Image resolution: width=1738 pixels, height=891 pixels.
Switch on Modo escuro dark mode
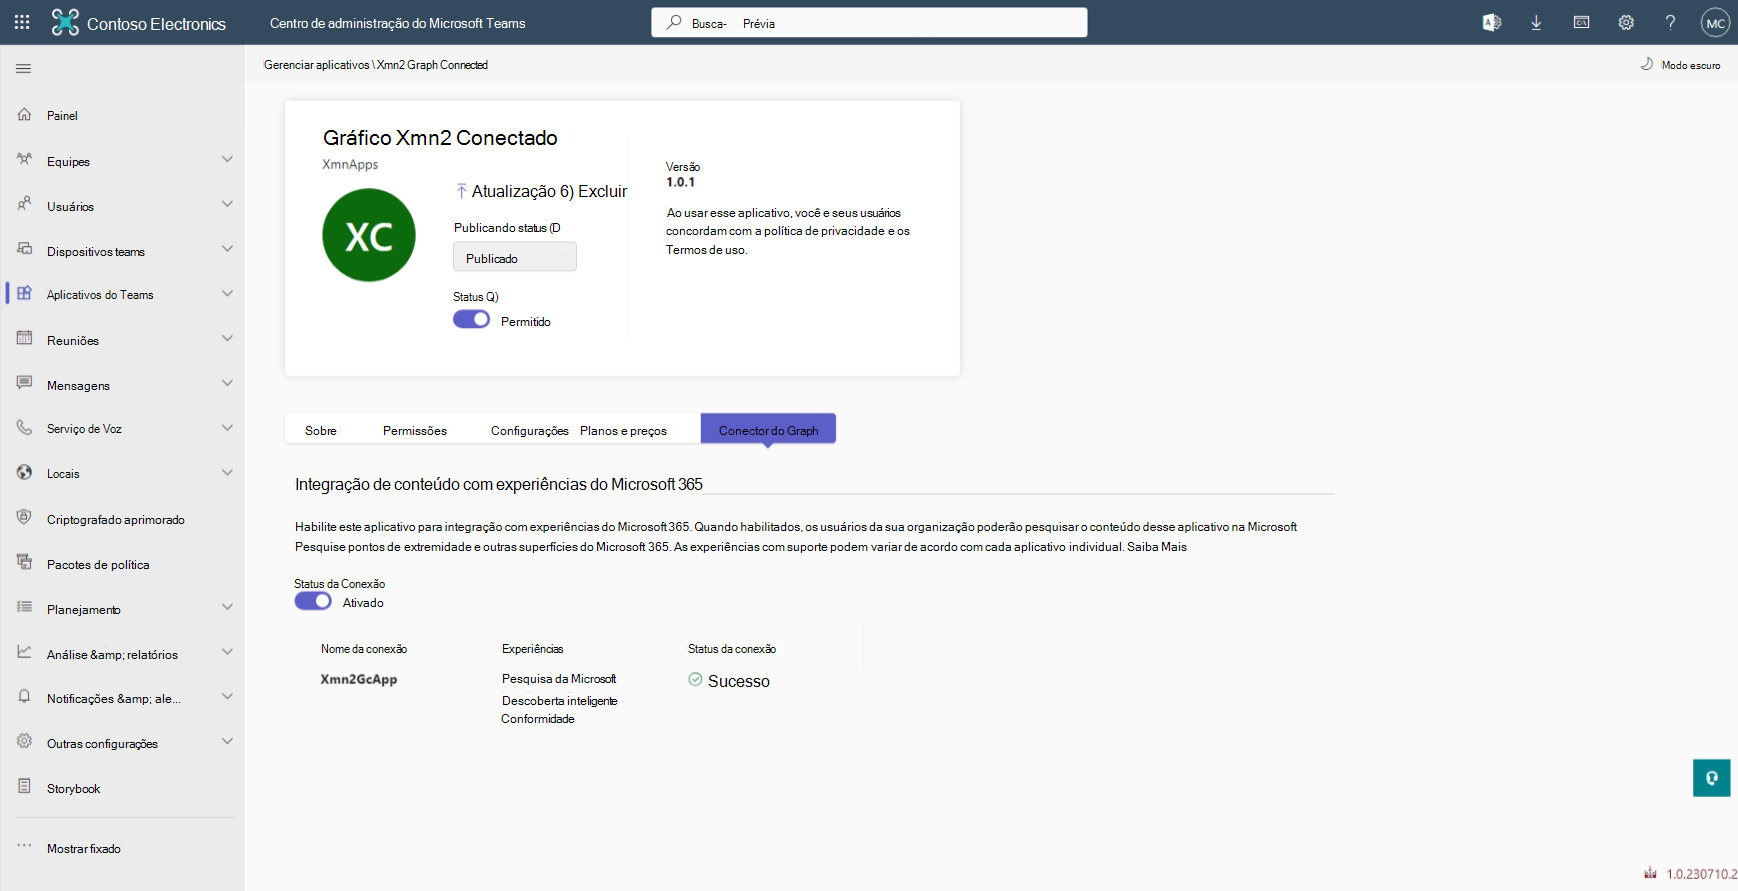1680,65
